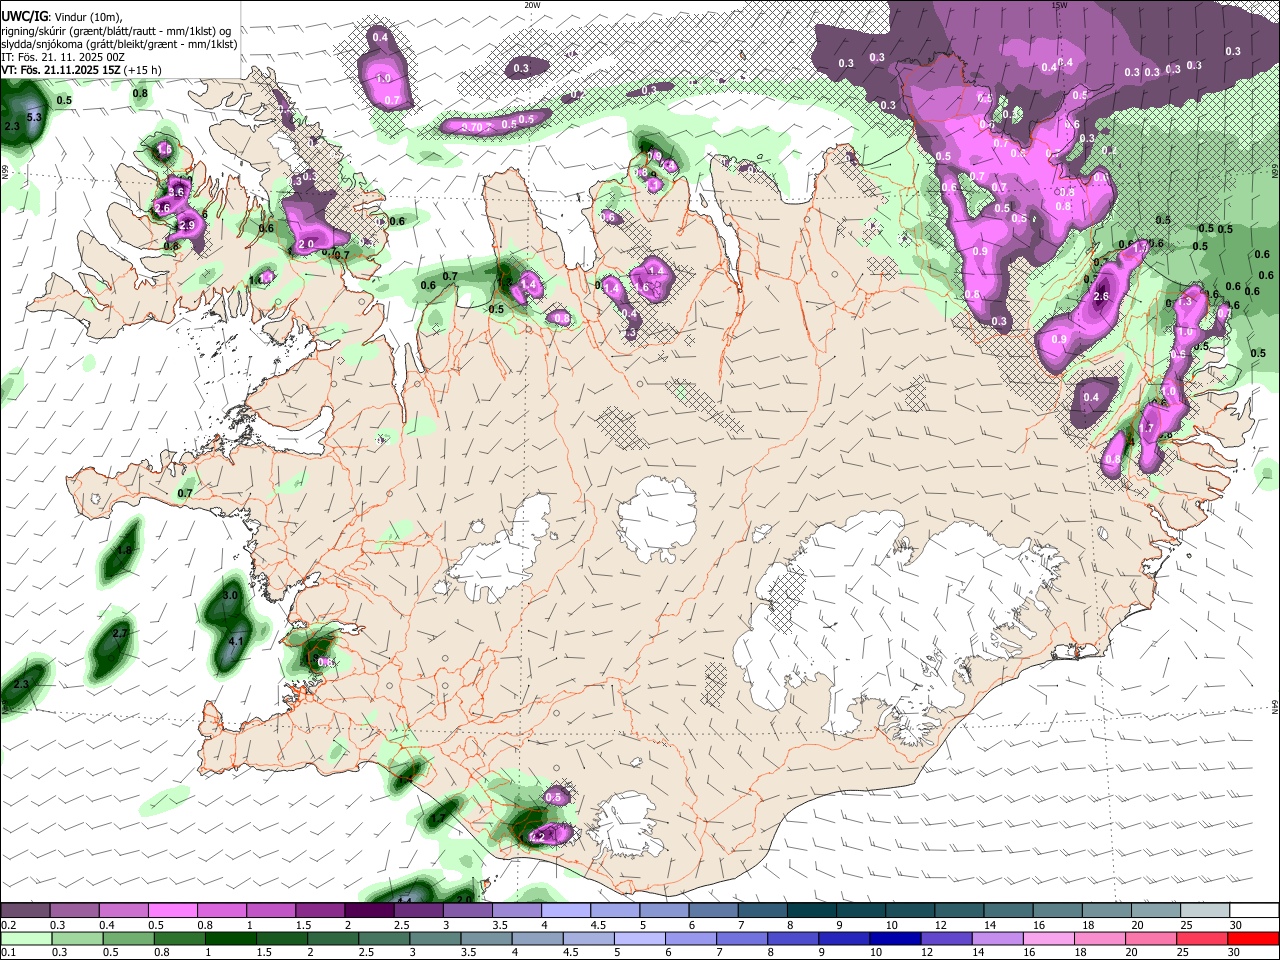Click the 2.0 snowfall value on the map
This screenshot has width=1280, height=960.
(x=306, y=244)
